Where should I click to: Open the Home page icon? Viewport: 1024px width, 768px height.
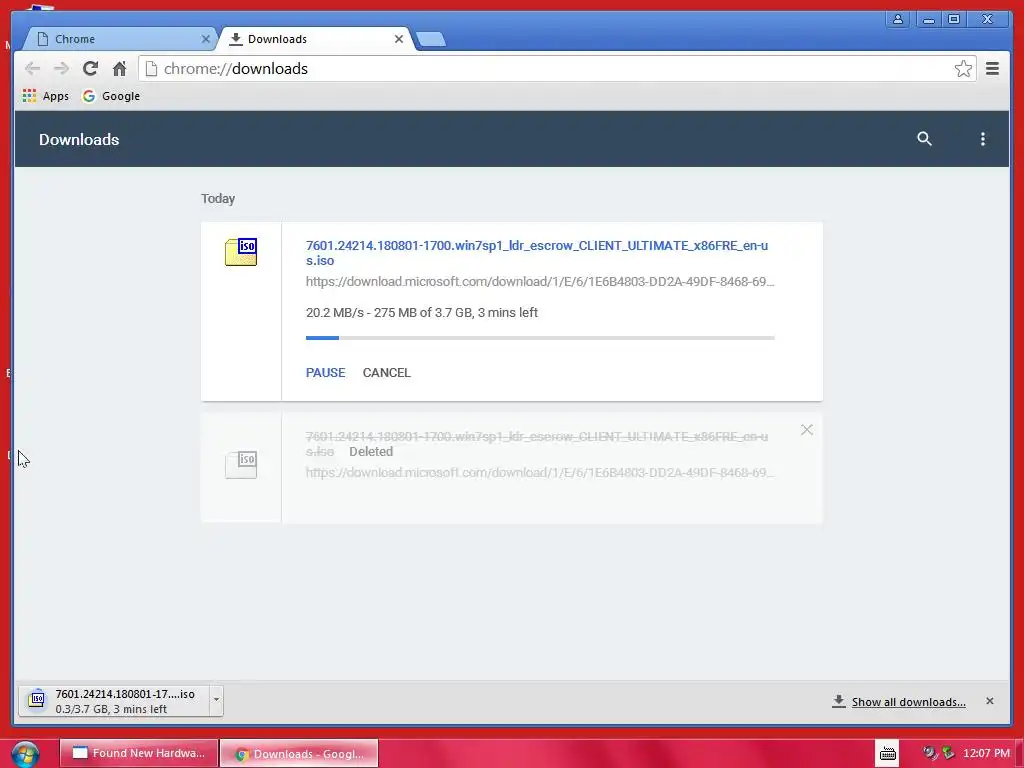click(x=120, y=69)
